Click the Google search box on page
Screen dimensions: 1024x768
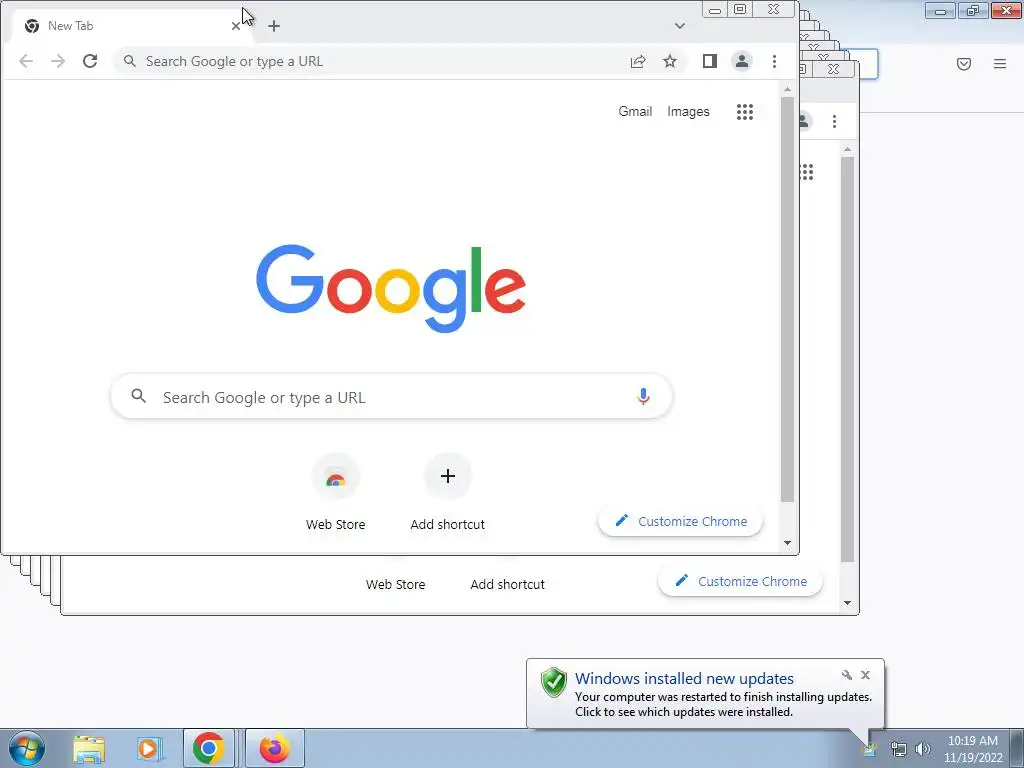392,396
